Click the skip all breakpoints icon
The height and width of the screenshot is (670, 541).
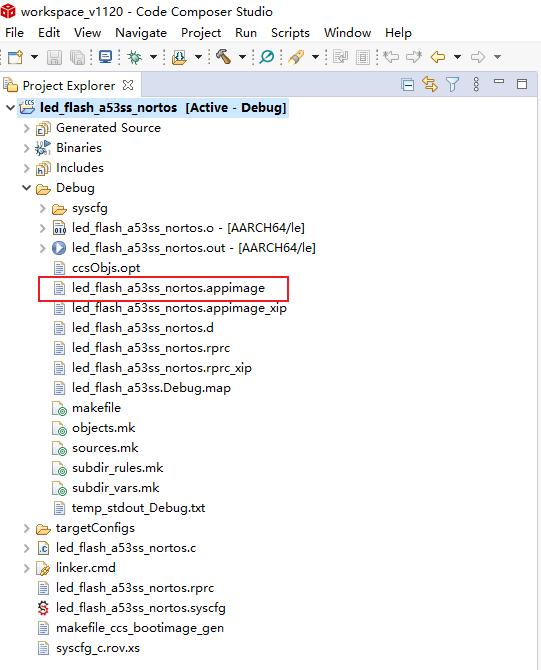tap(267, 56)
